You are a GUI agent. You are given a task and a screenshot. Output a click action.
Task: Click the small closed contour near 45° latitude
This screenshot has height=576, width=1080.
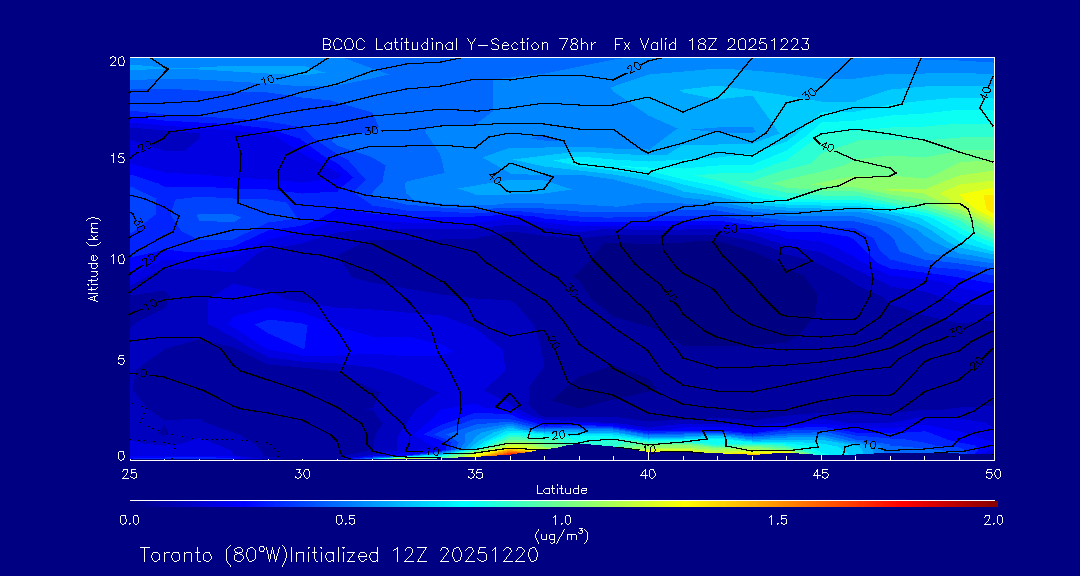coord(795,258)
